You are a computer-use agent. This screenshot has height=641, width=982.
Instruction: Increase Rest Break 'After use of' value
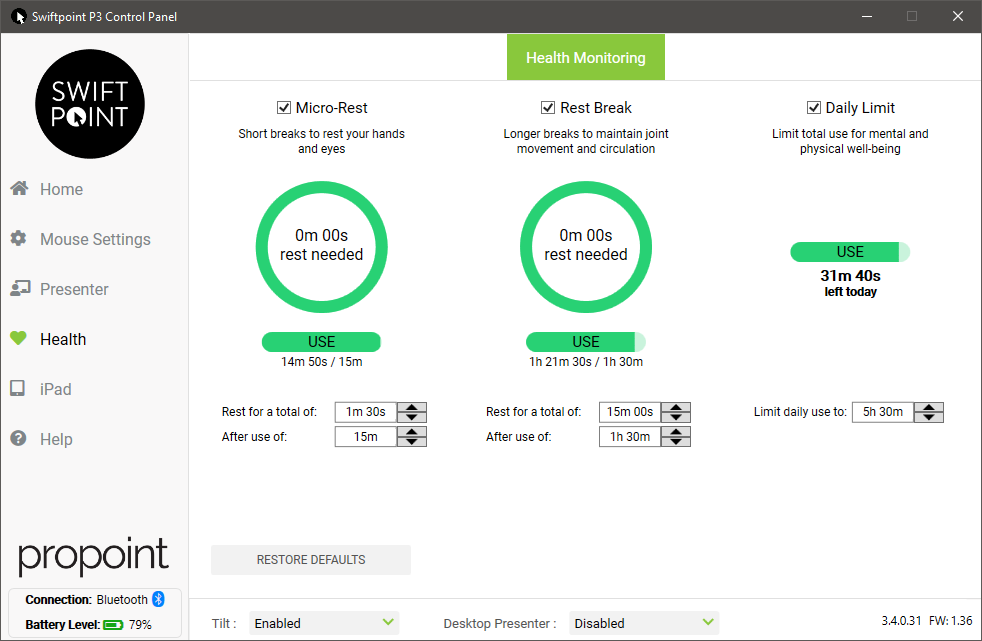(x=676, y=432)
